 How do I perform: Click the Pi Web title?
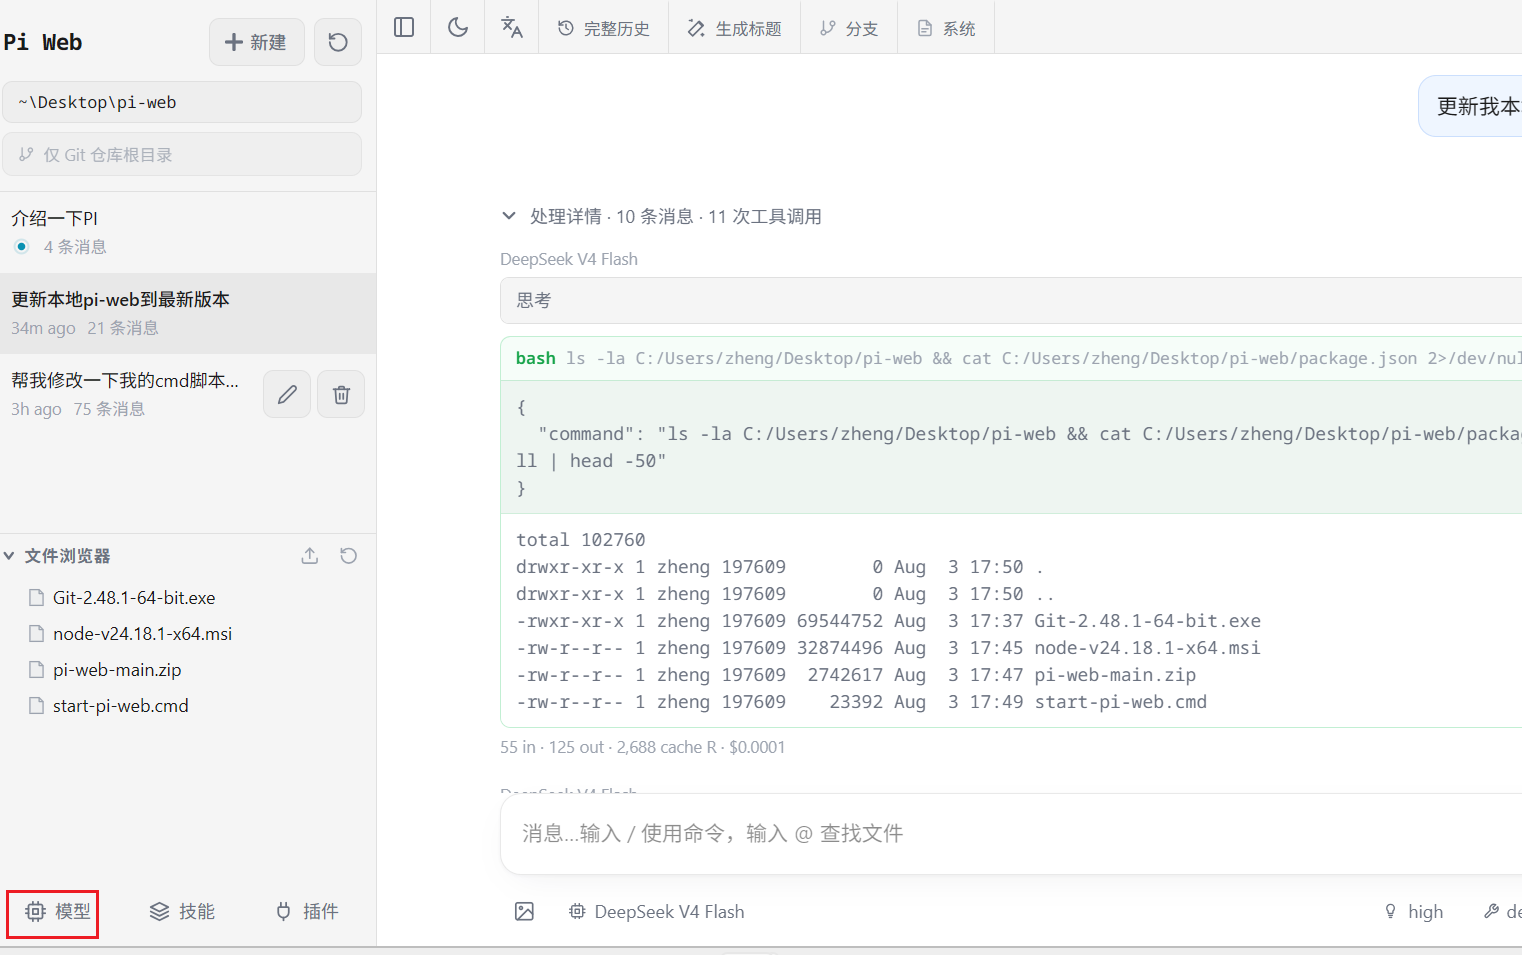click(43, 42)
